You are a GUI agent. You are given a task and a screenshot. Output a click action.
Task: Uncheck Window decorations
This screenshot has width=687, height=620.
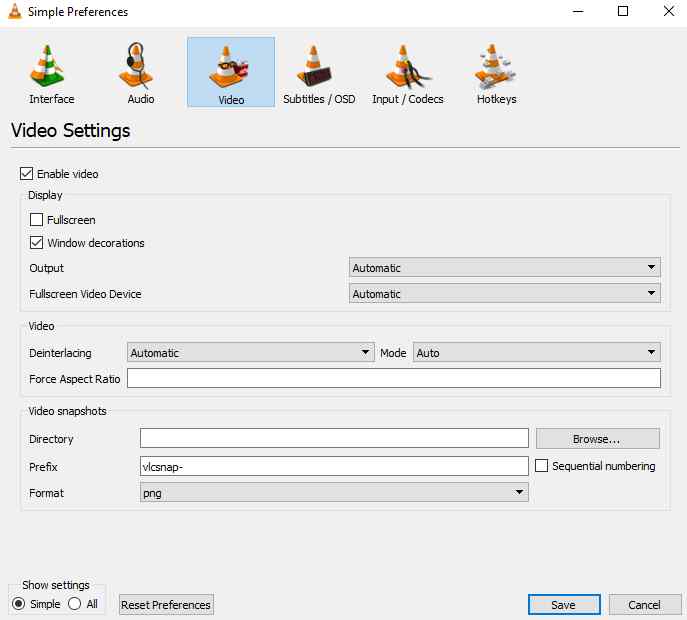(x=36, y=242)
